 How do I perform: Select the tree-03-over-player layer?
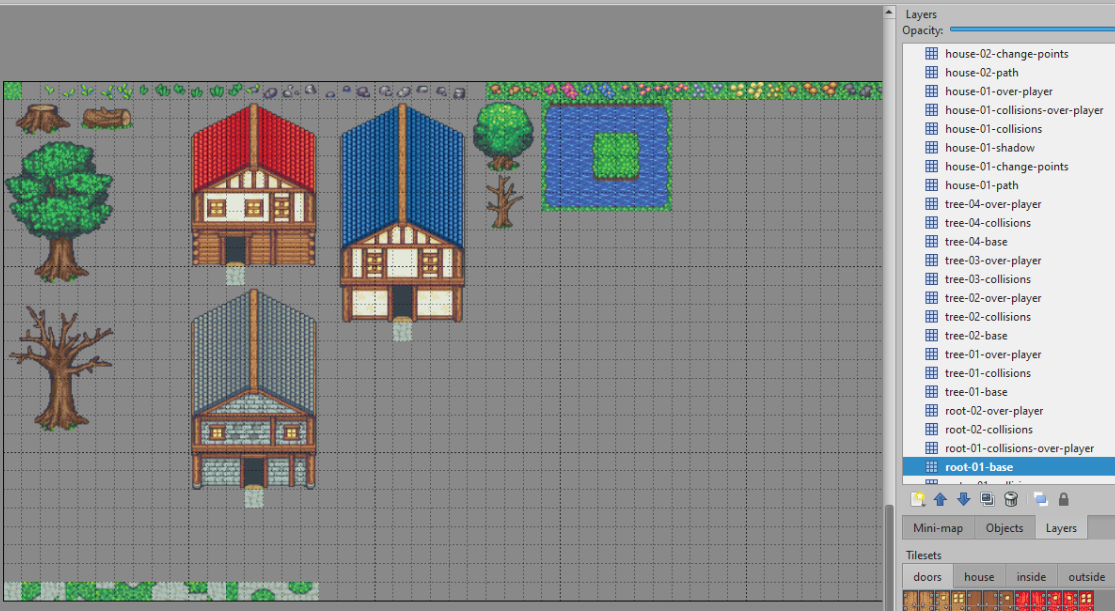pyautogui.click(x=992, y=261)
